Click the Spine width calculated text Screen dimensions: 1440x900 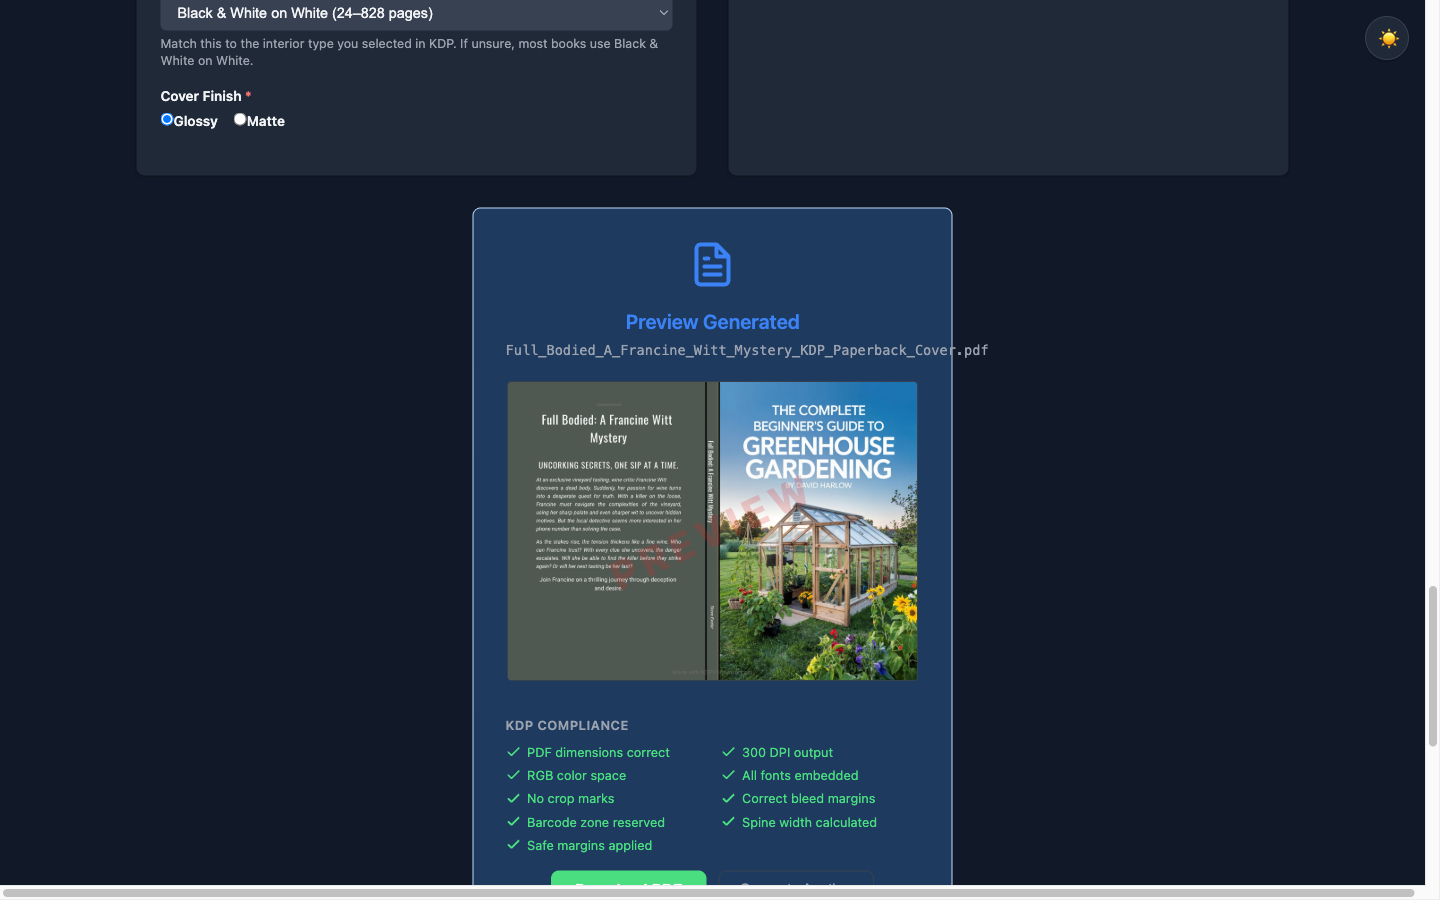(809, 822)
